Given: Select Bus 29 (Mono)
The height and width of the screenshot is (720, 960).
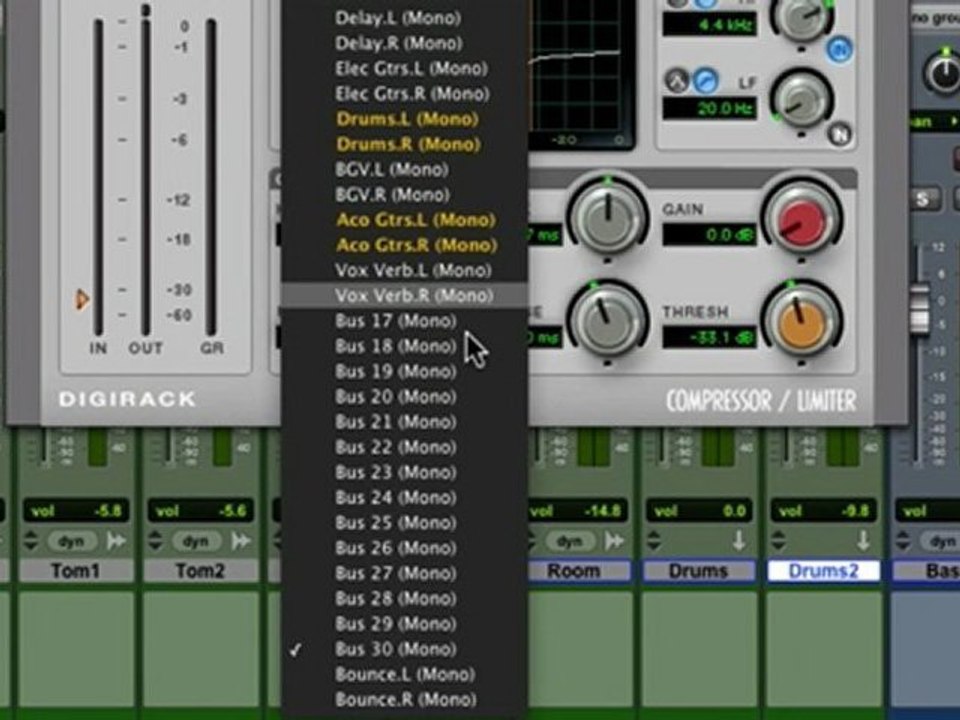Looking at the screenshot, I should [404, 624].
